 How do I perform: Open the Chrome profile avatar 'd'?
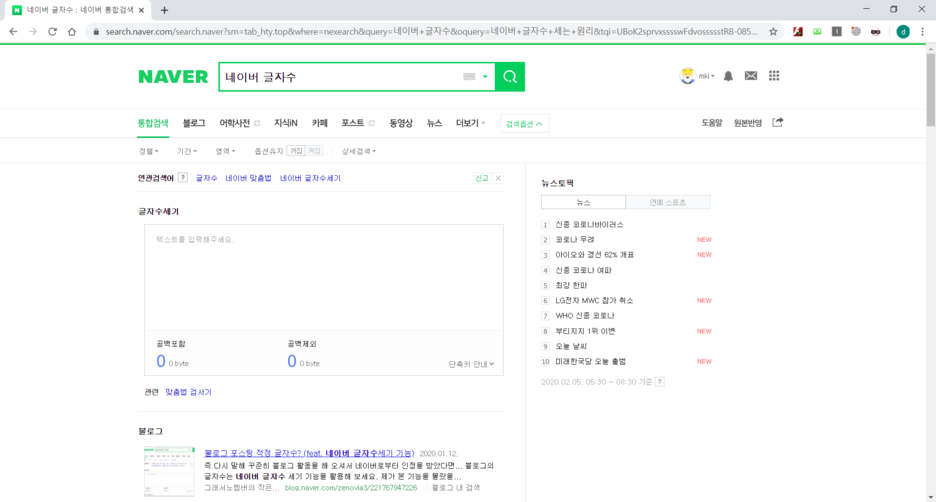tap(903, 32)
